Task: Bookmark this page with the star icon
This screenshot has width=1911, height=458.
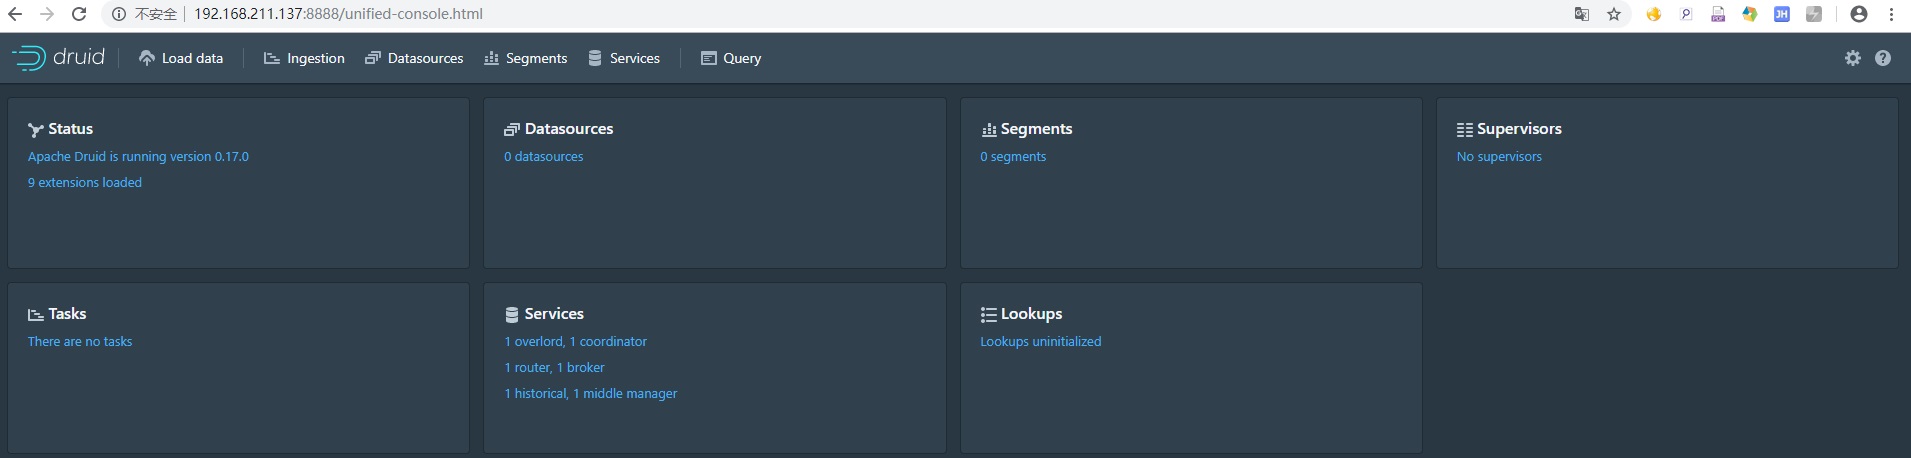Action: pyautogui.click(x=1614, y=14)
